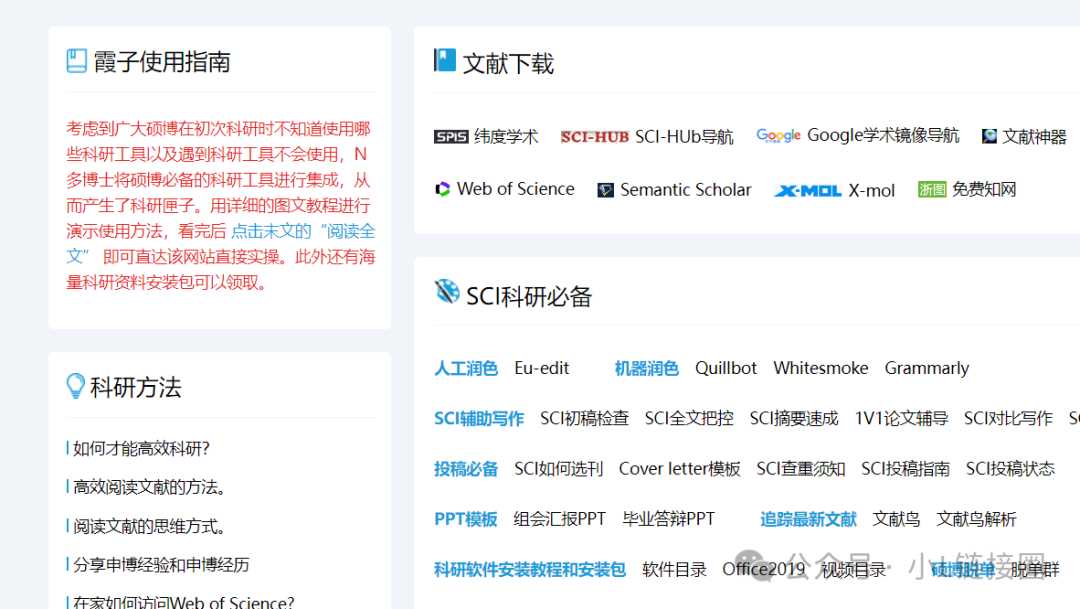Click the 纬度学术 SPIS logo icon

point(451,137)
